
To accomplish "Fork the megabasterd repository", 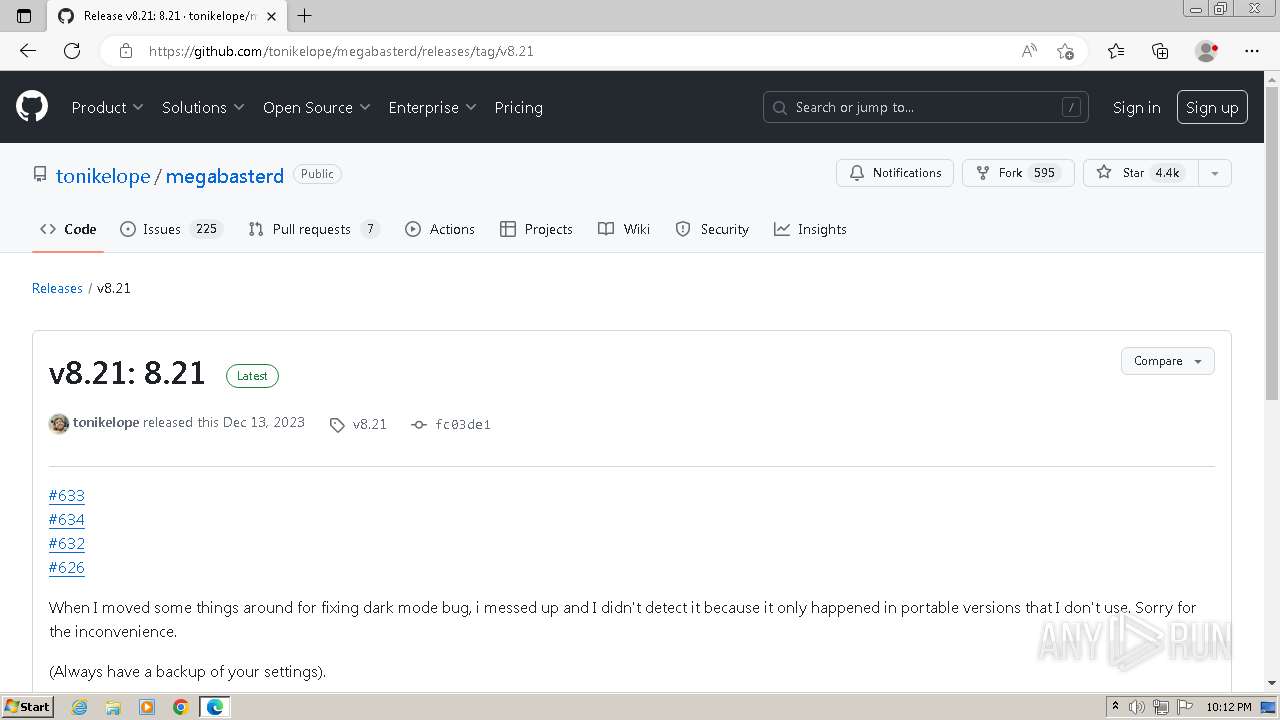I will pyautogui.click(x=1017, y=173).
